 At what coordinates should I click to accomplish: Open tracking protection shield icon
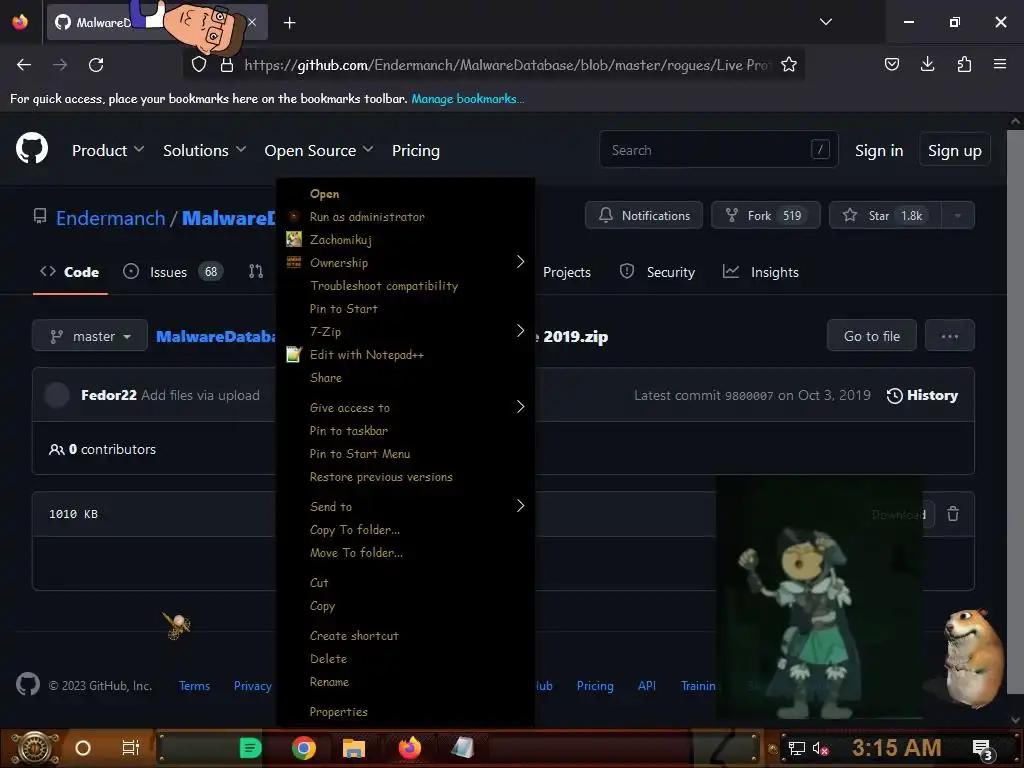click(x=199, y=65)
